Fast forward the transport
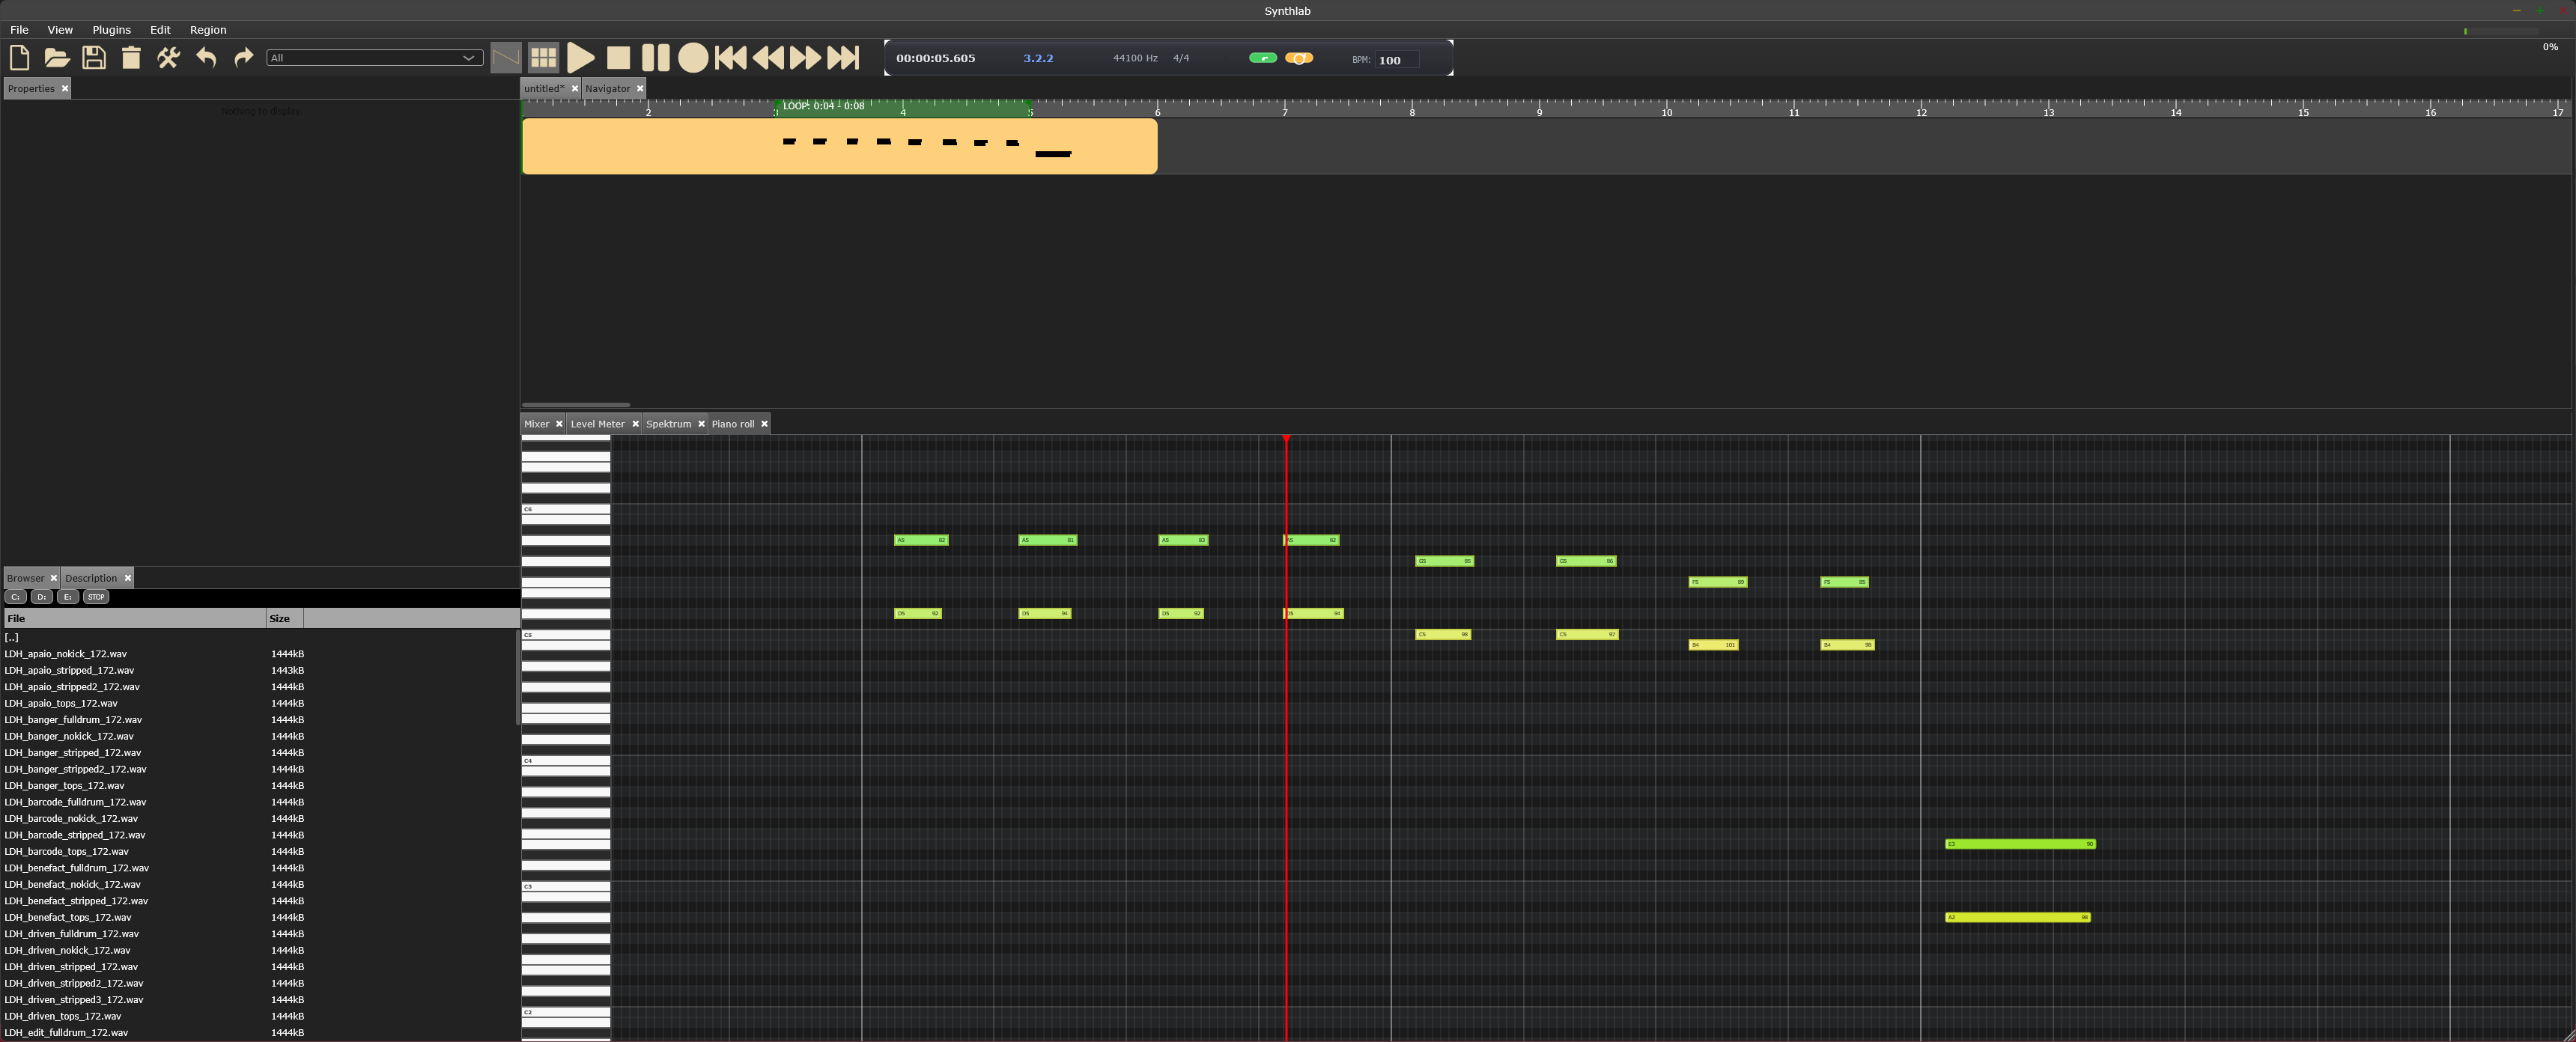Image resolution: width=2576 pixels, height=1042 pixels. coord(805,58)
